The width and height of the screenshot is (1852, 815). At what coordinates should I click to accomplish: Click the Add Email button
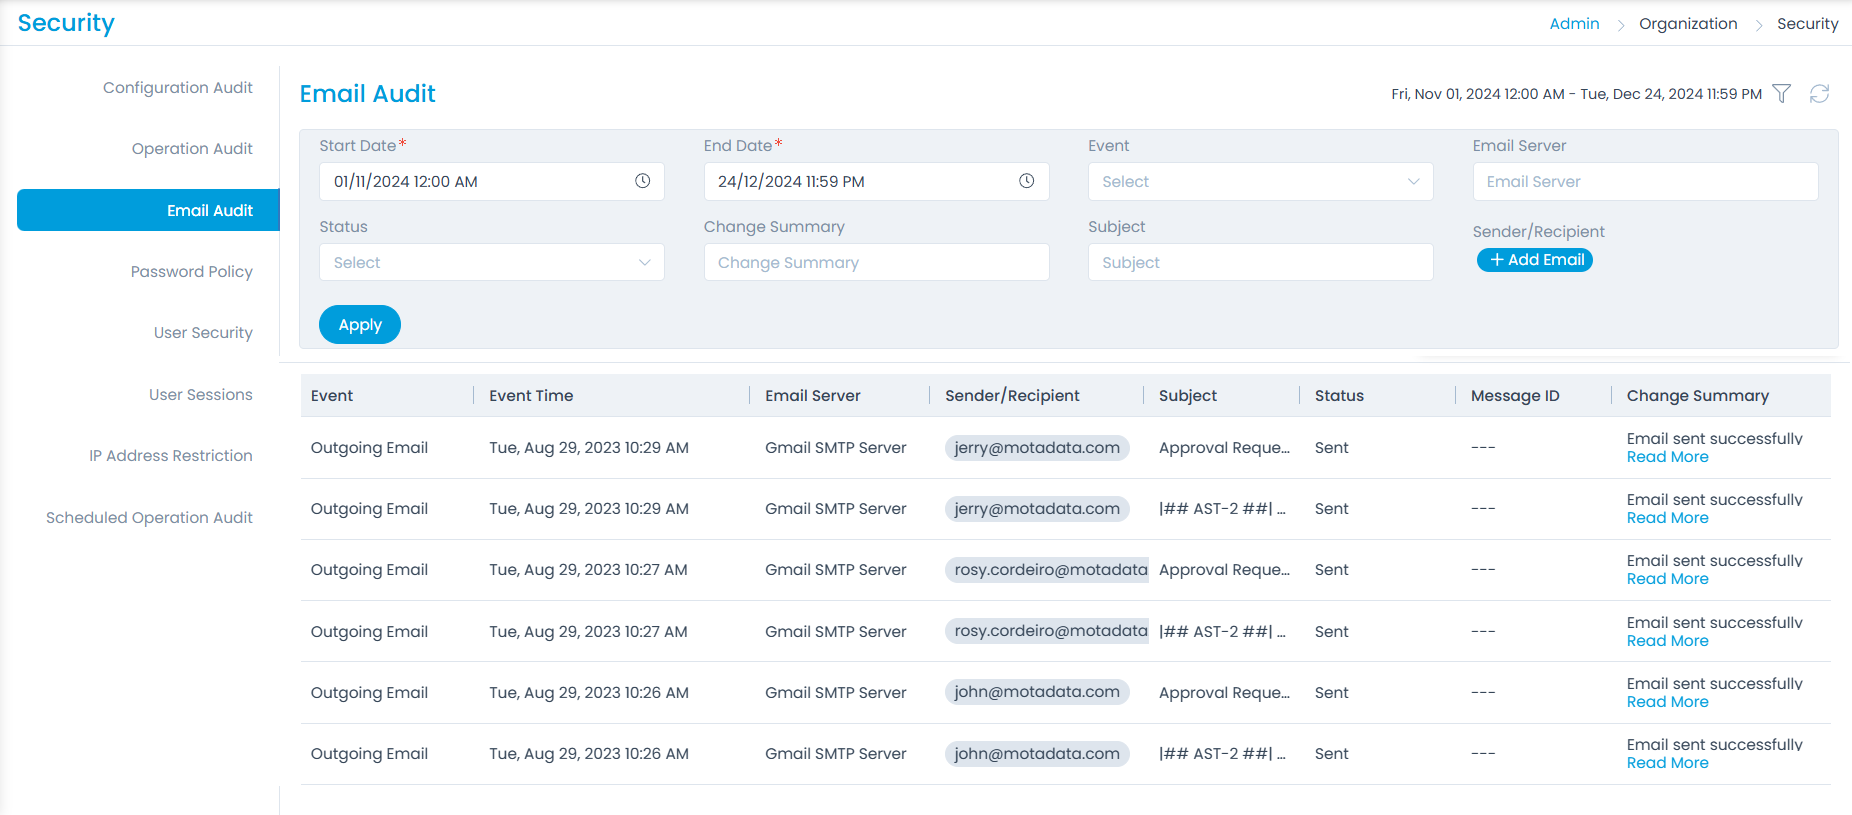tap(1535, 260)
